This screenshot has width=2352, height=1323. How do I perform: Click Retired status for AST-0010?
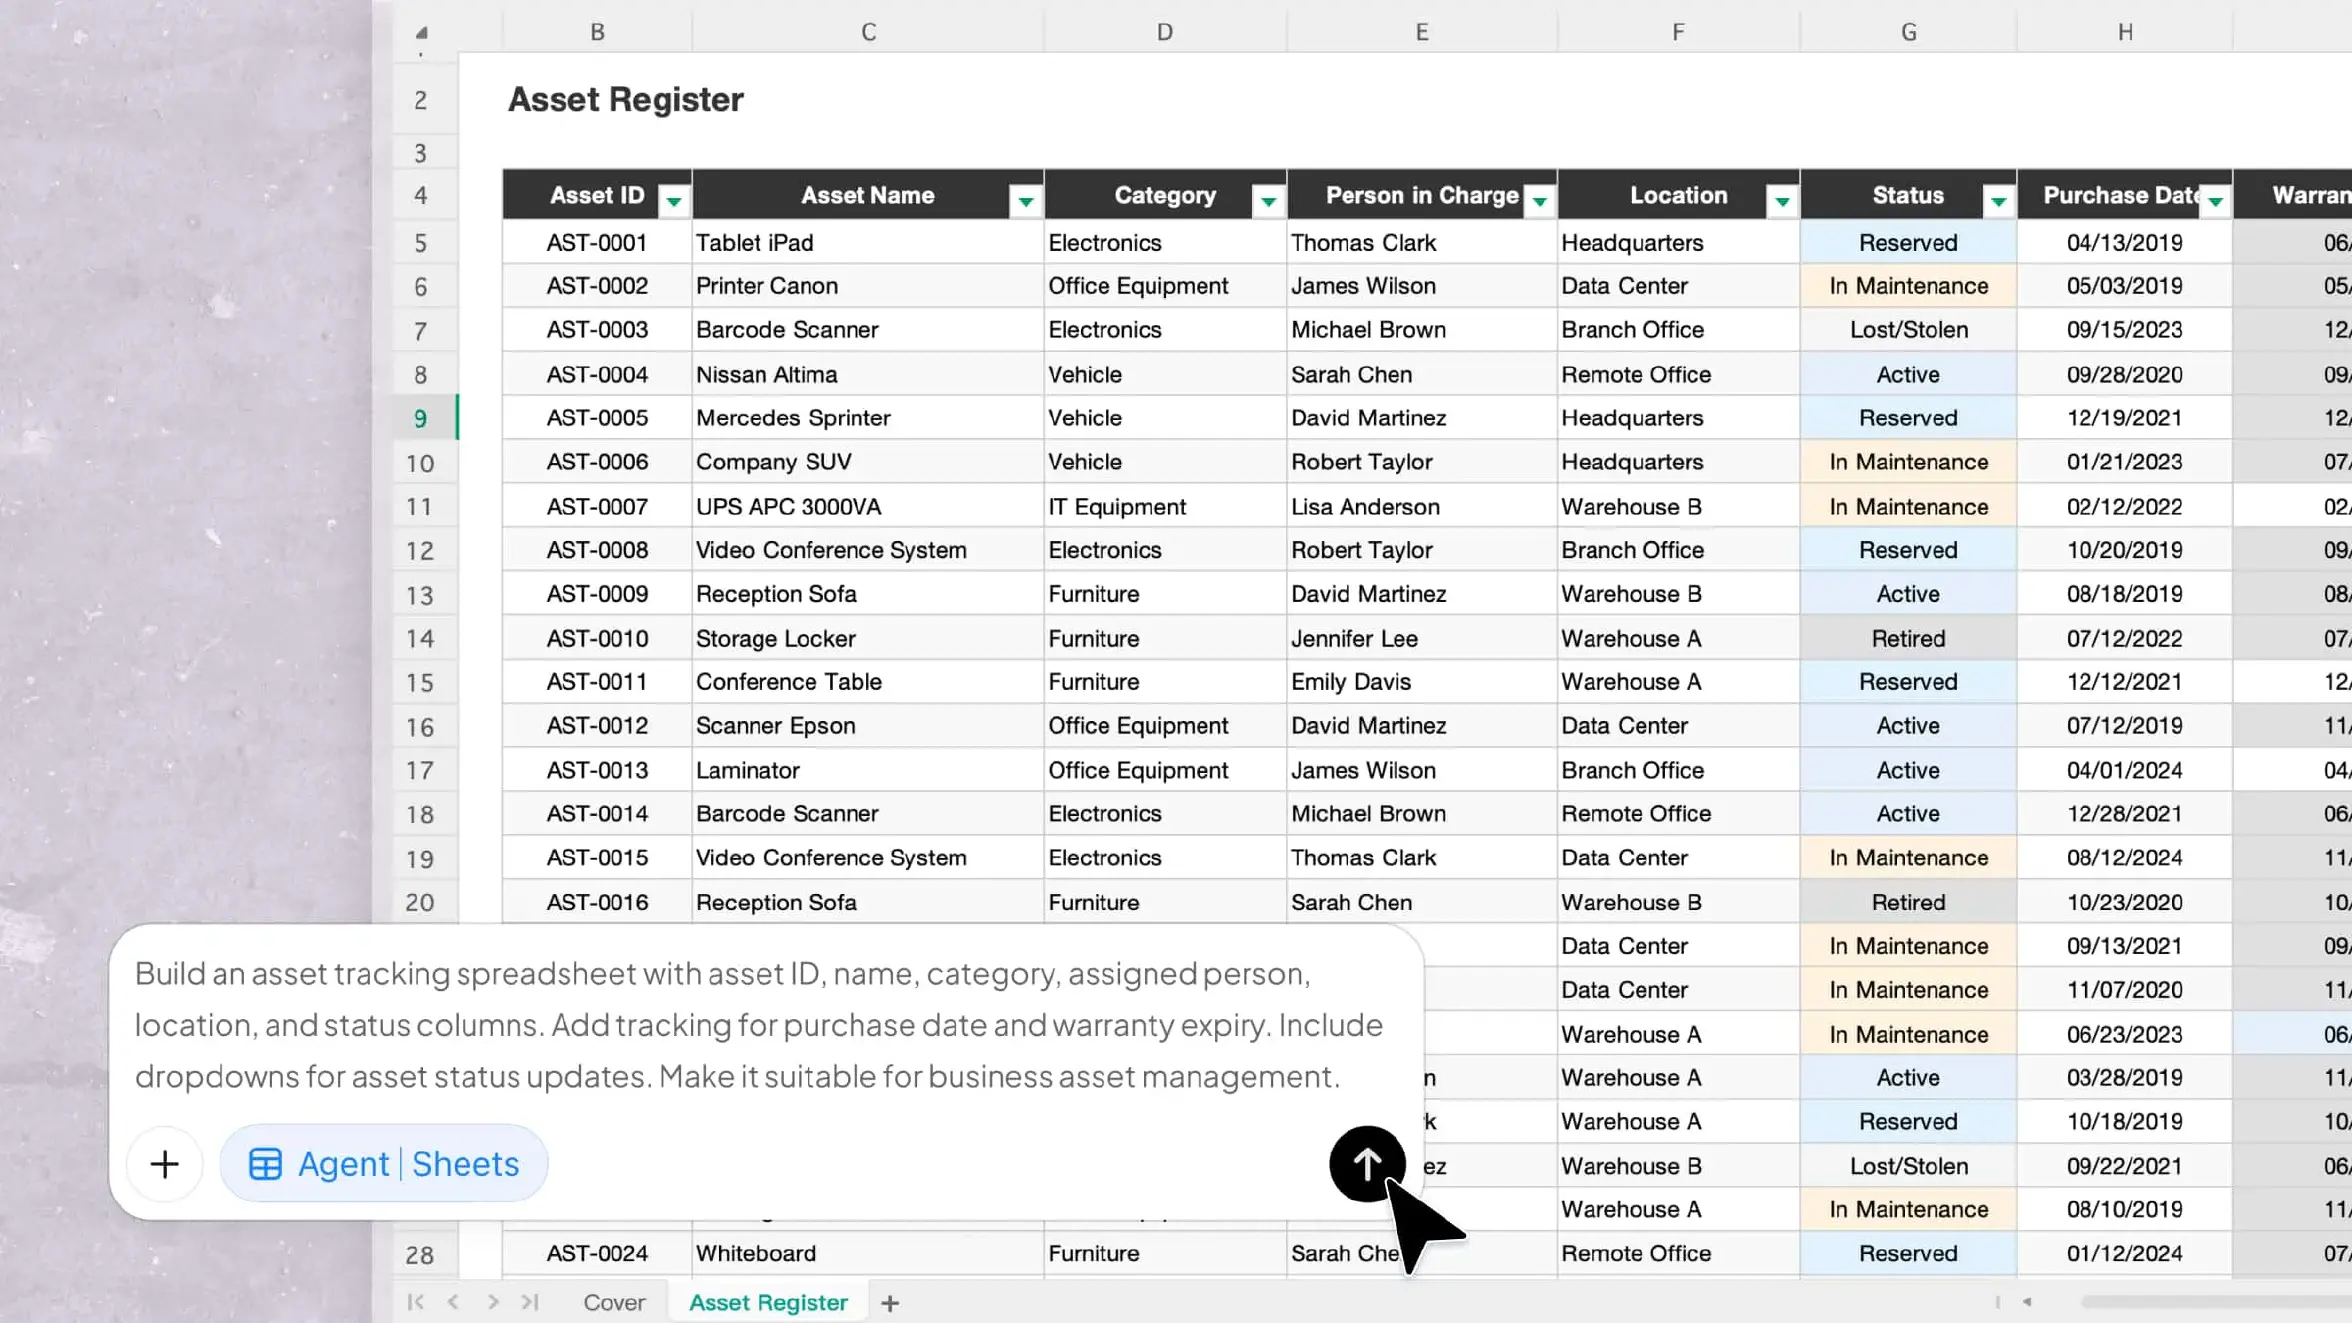(x=1908, y=638)
